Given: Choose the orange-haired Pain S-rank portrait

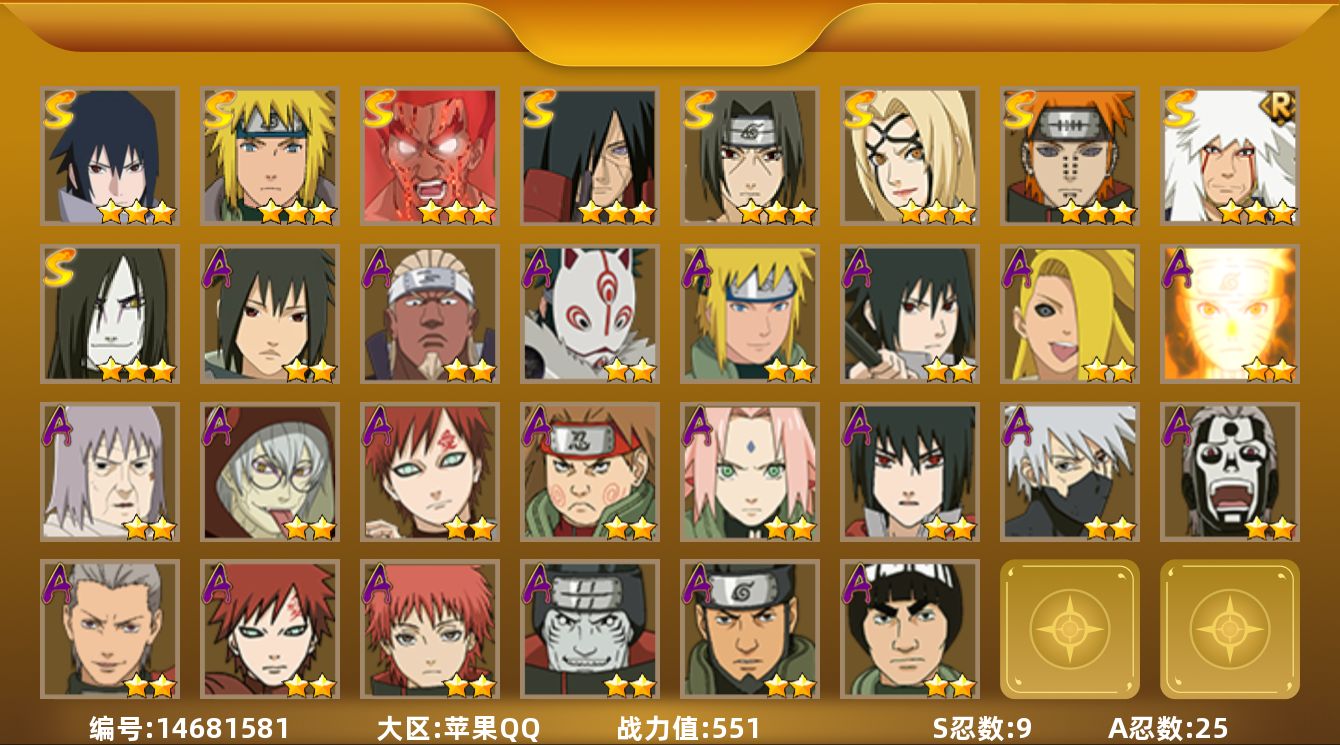Looking at the screenshot, I should click(x=1069, y=156).
